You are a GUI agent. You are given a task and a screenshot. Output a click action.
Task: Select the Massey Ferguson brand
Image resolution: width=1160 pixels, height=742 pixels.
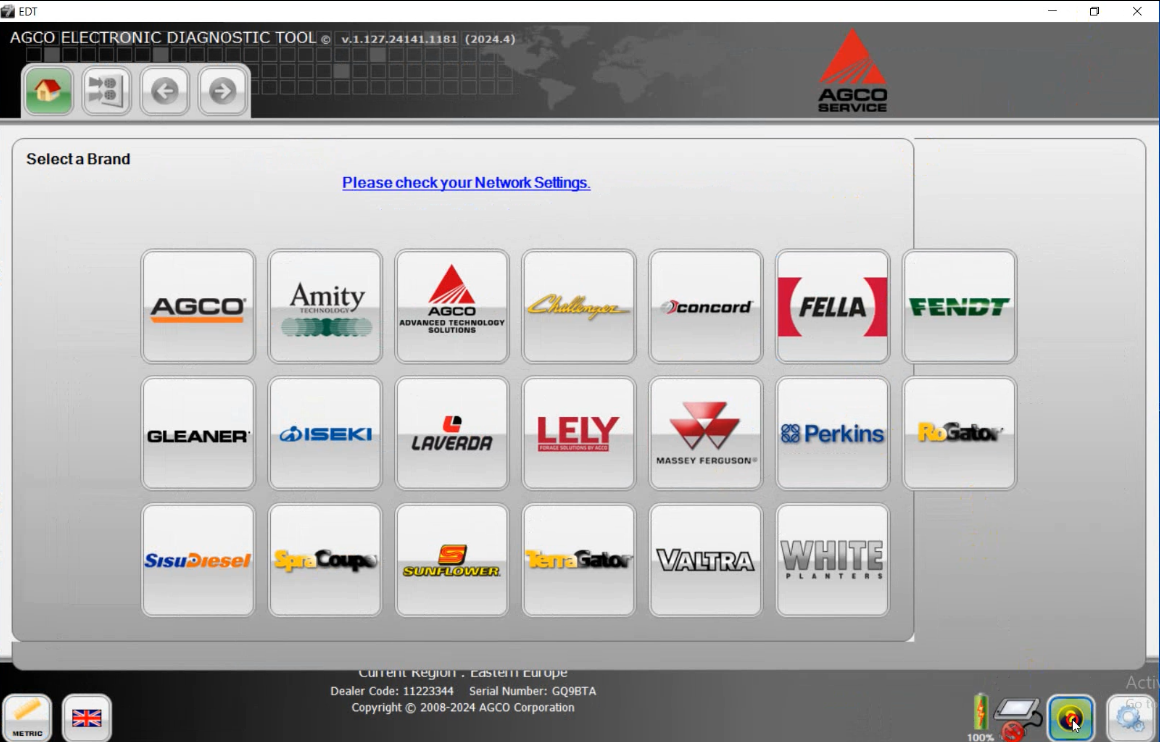(705, 432)
